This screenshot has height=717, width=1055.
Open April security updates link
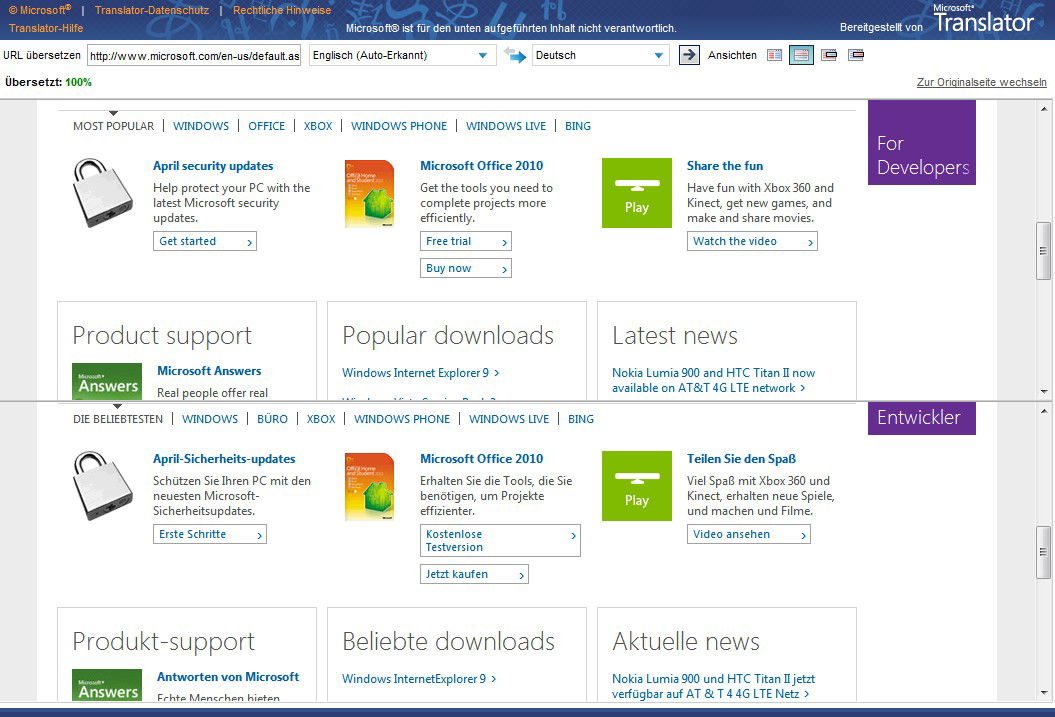(213, 165)
